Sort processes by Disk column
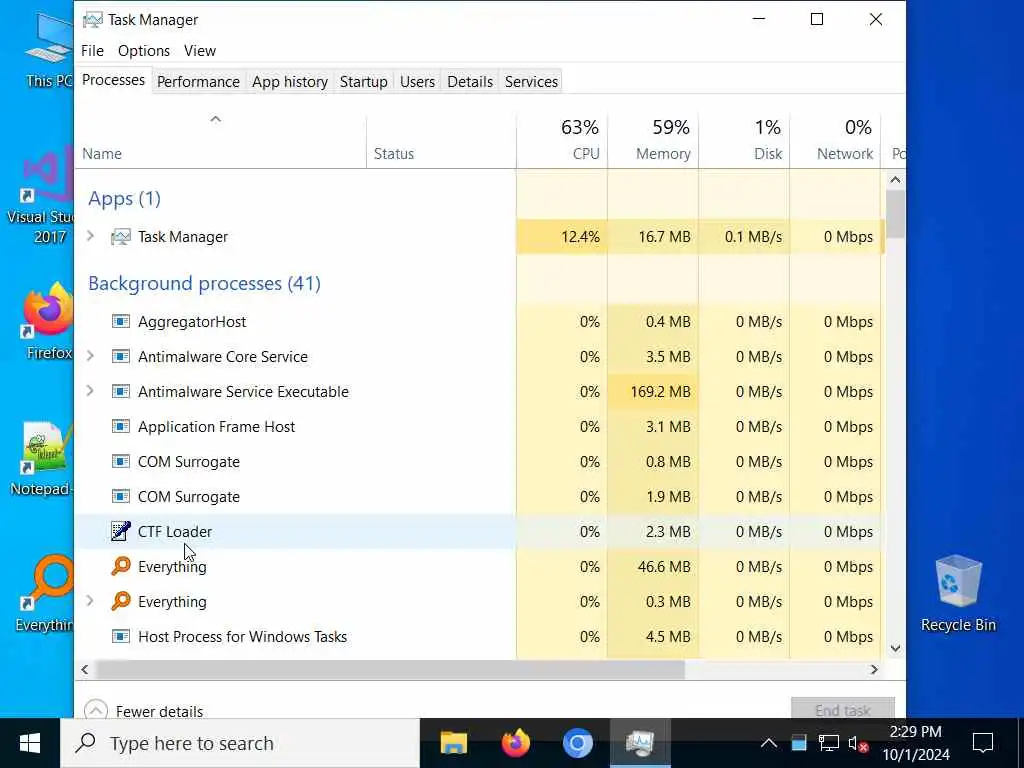This screenshot has height=768, width=1024. click(744, 141)
